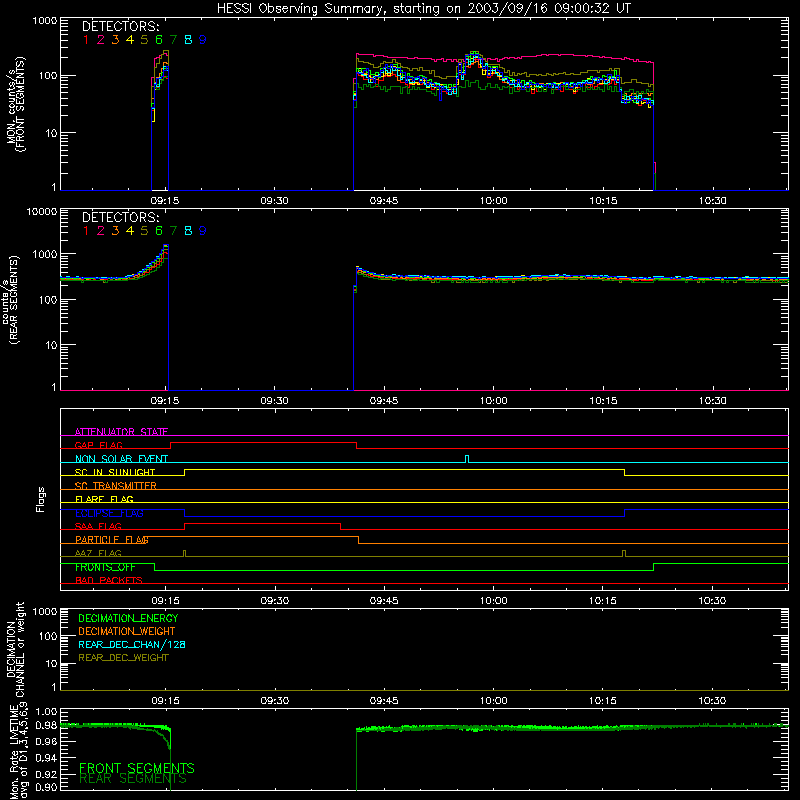800x800 pixels.
Task: Click REAR SEGMENTS label in livetime plot
Action: pyautogui.click(x=133, y=779)
